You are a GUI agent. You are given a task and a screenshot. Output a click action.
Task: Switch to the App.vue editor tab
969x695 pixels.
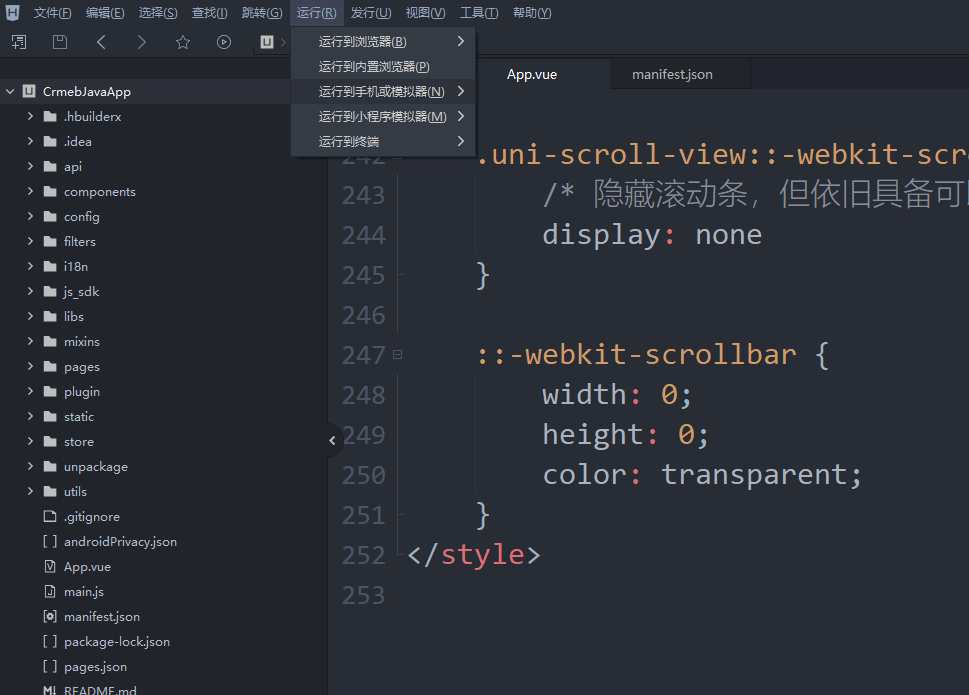532,75
